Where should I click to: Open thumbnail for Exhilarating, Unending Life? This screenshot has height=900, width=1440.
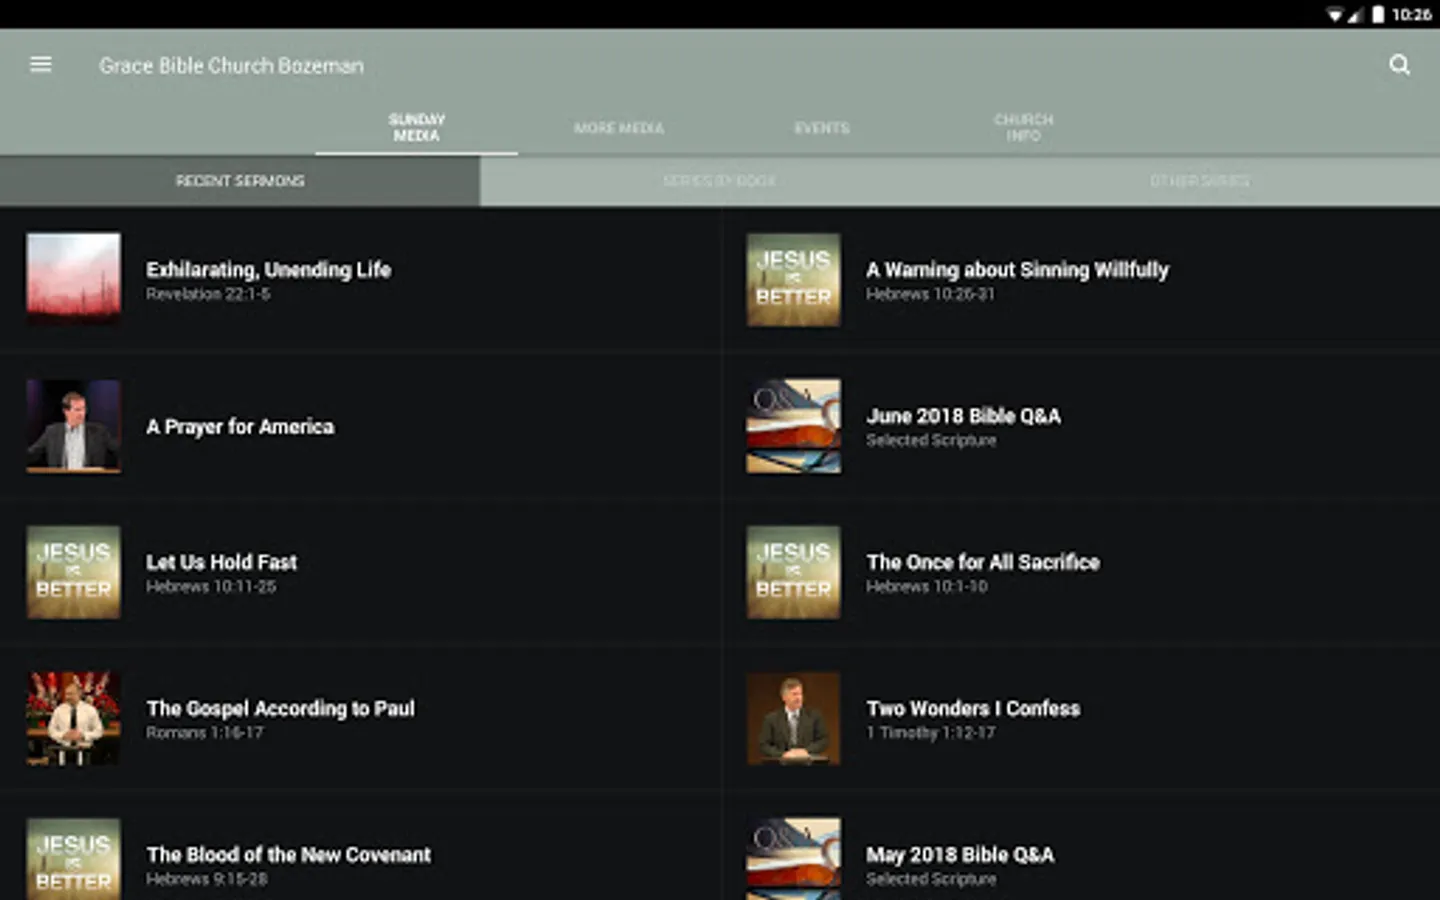point(74,279)
